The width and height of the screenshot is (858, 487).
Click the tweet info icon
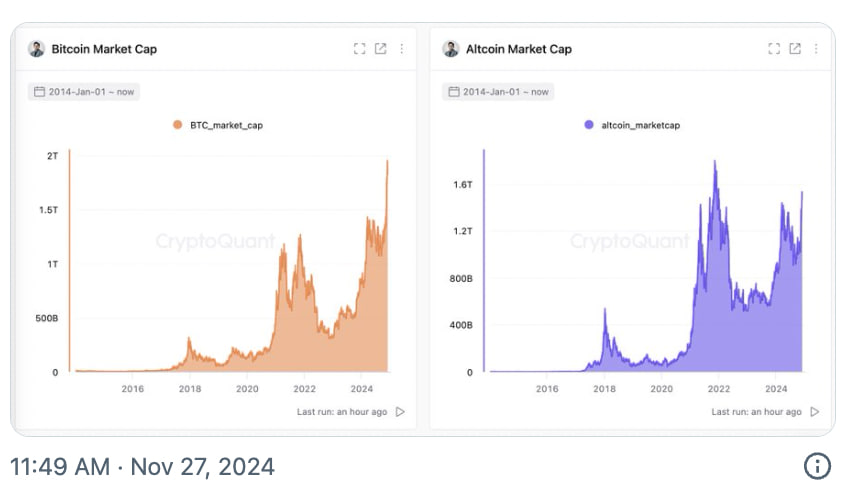818,466
